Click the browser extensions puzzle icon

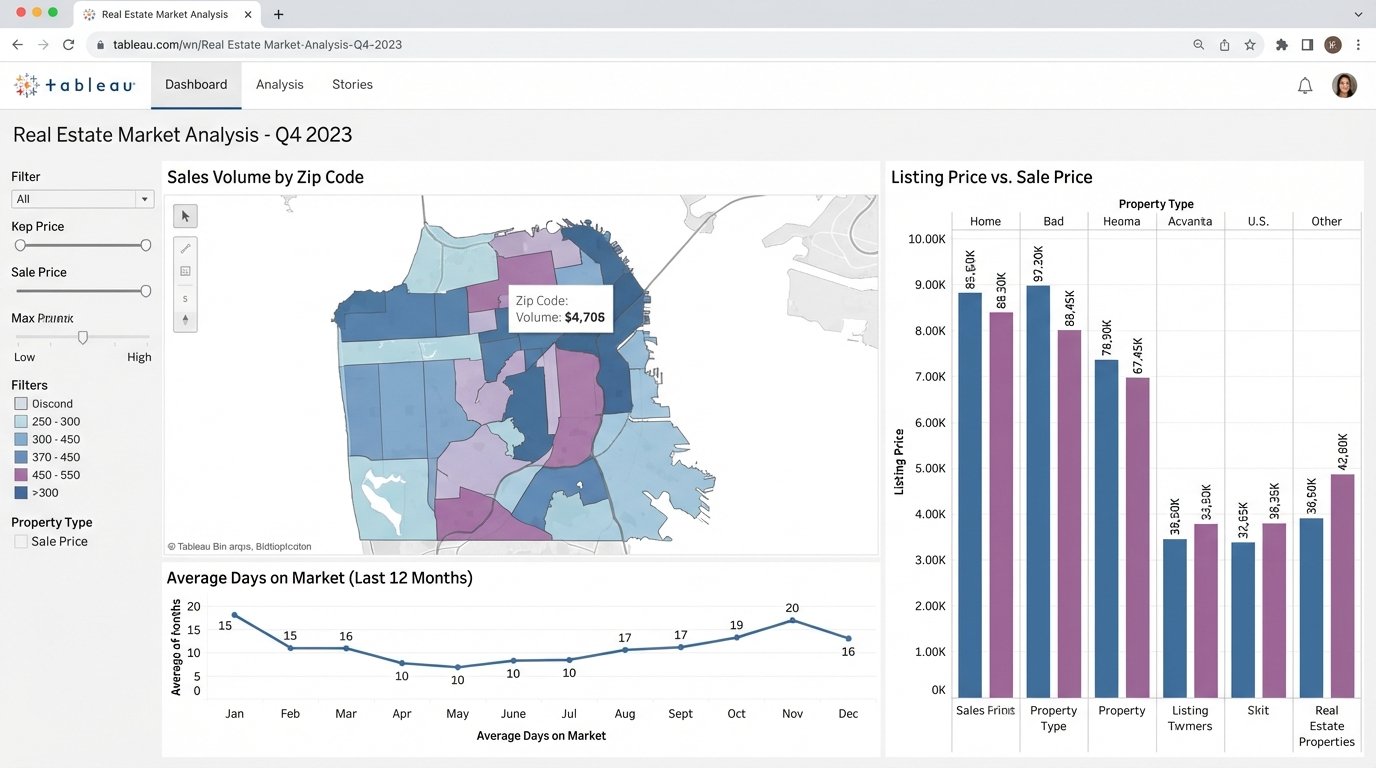pyautogui.click(x=1283, y=44)
